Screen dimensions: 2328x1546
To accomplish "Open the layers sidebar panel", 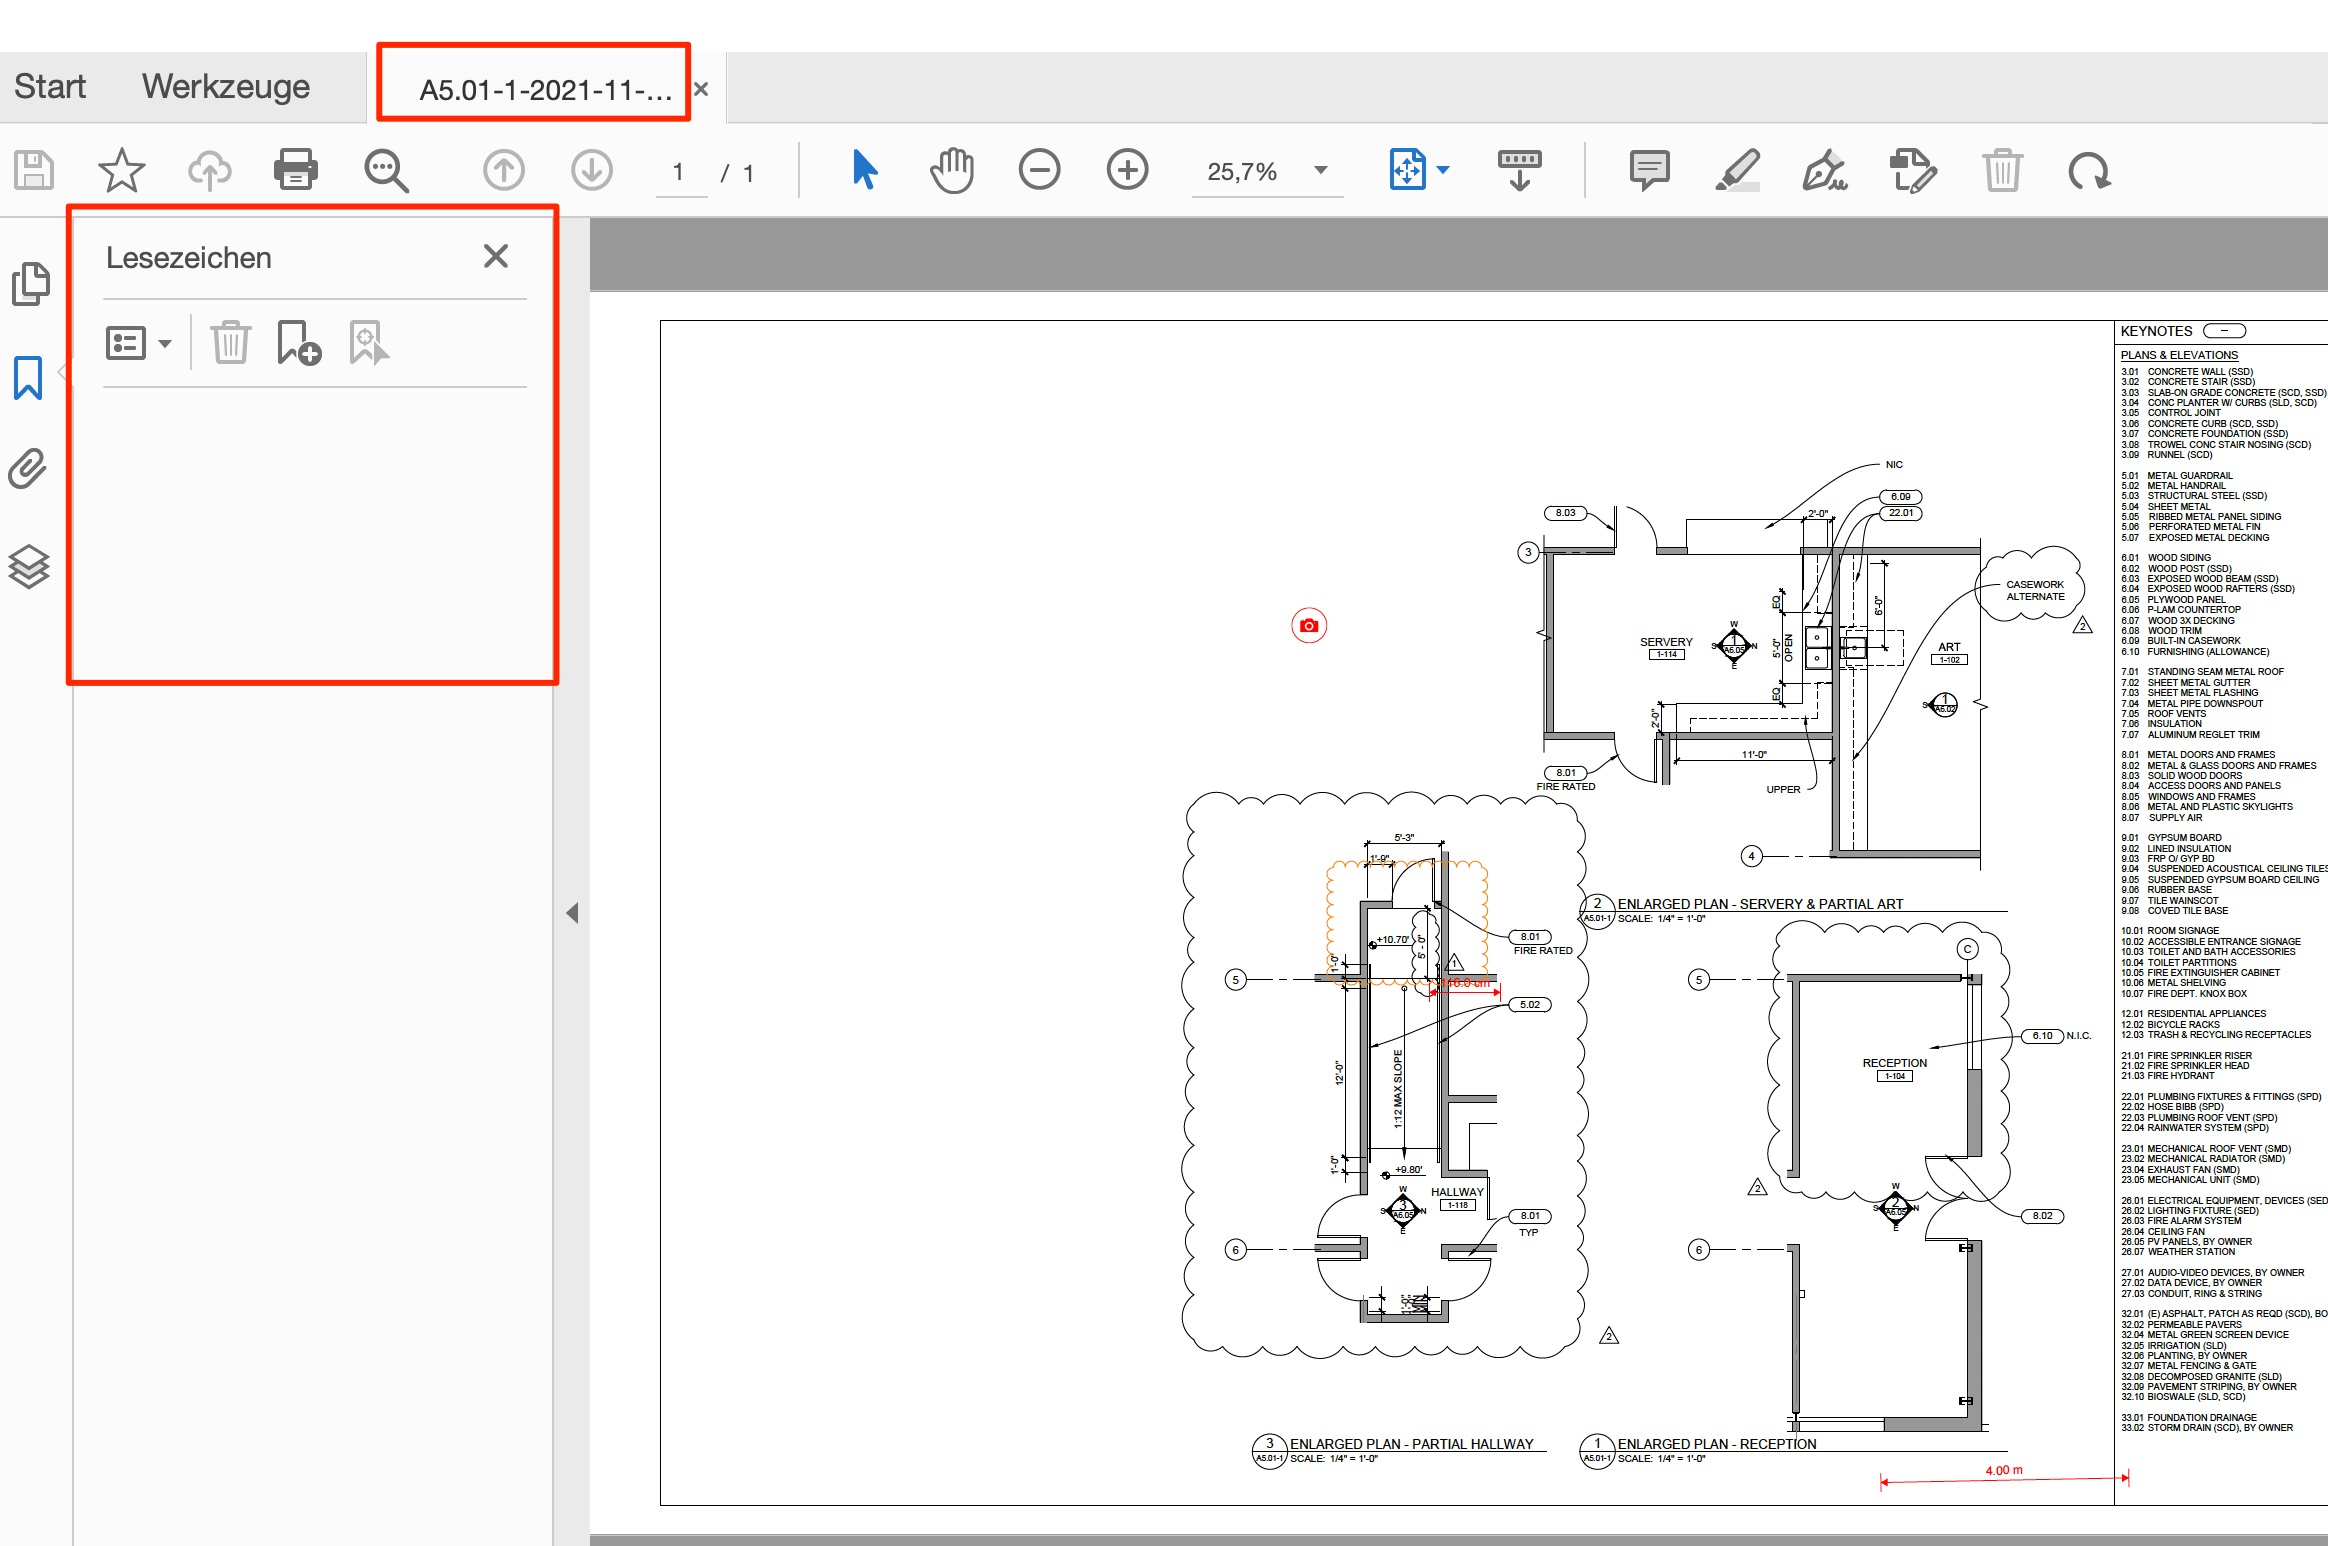I will 29,567.
